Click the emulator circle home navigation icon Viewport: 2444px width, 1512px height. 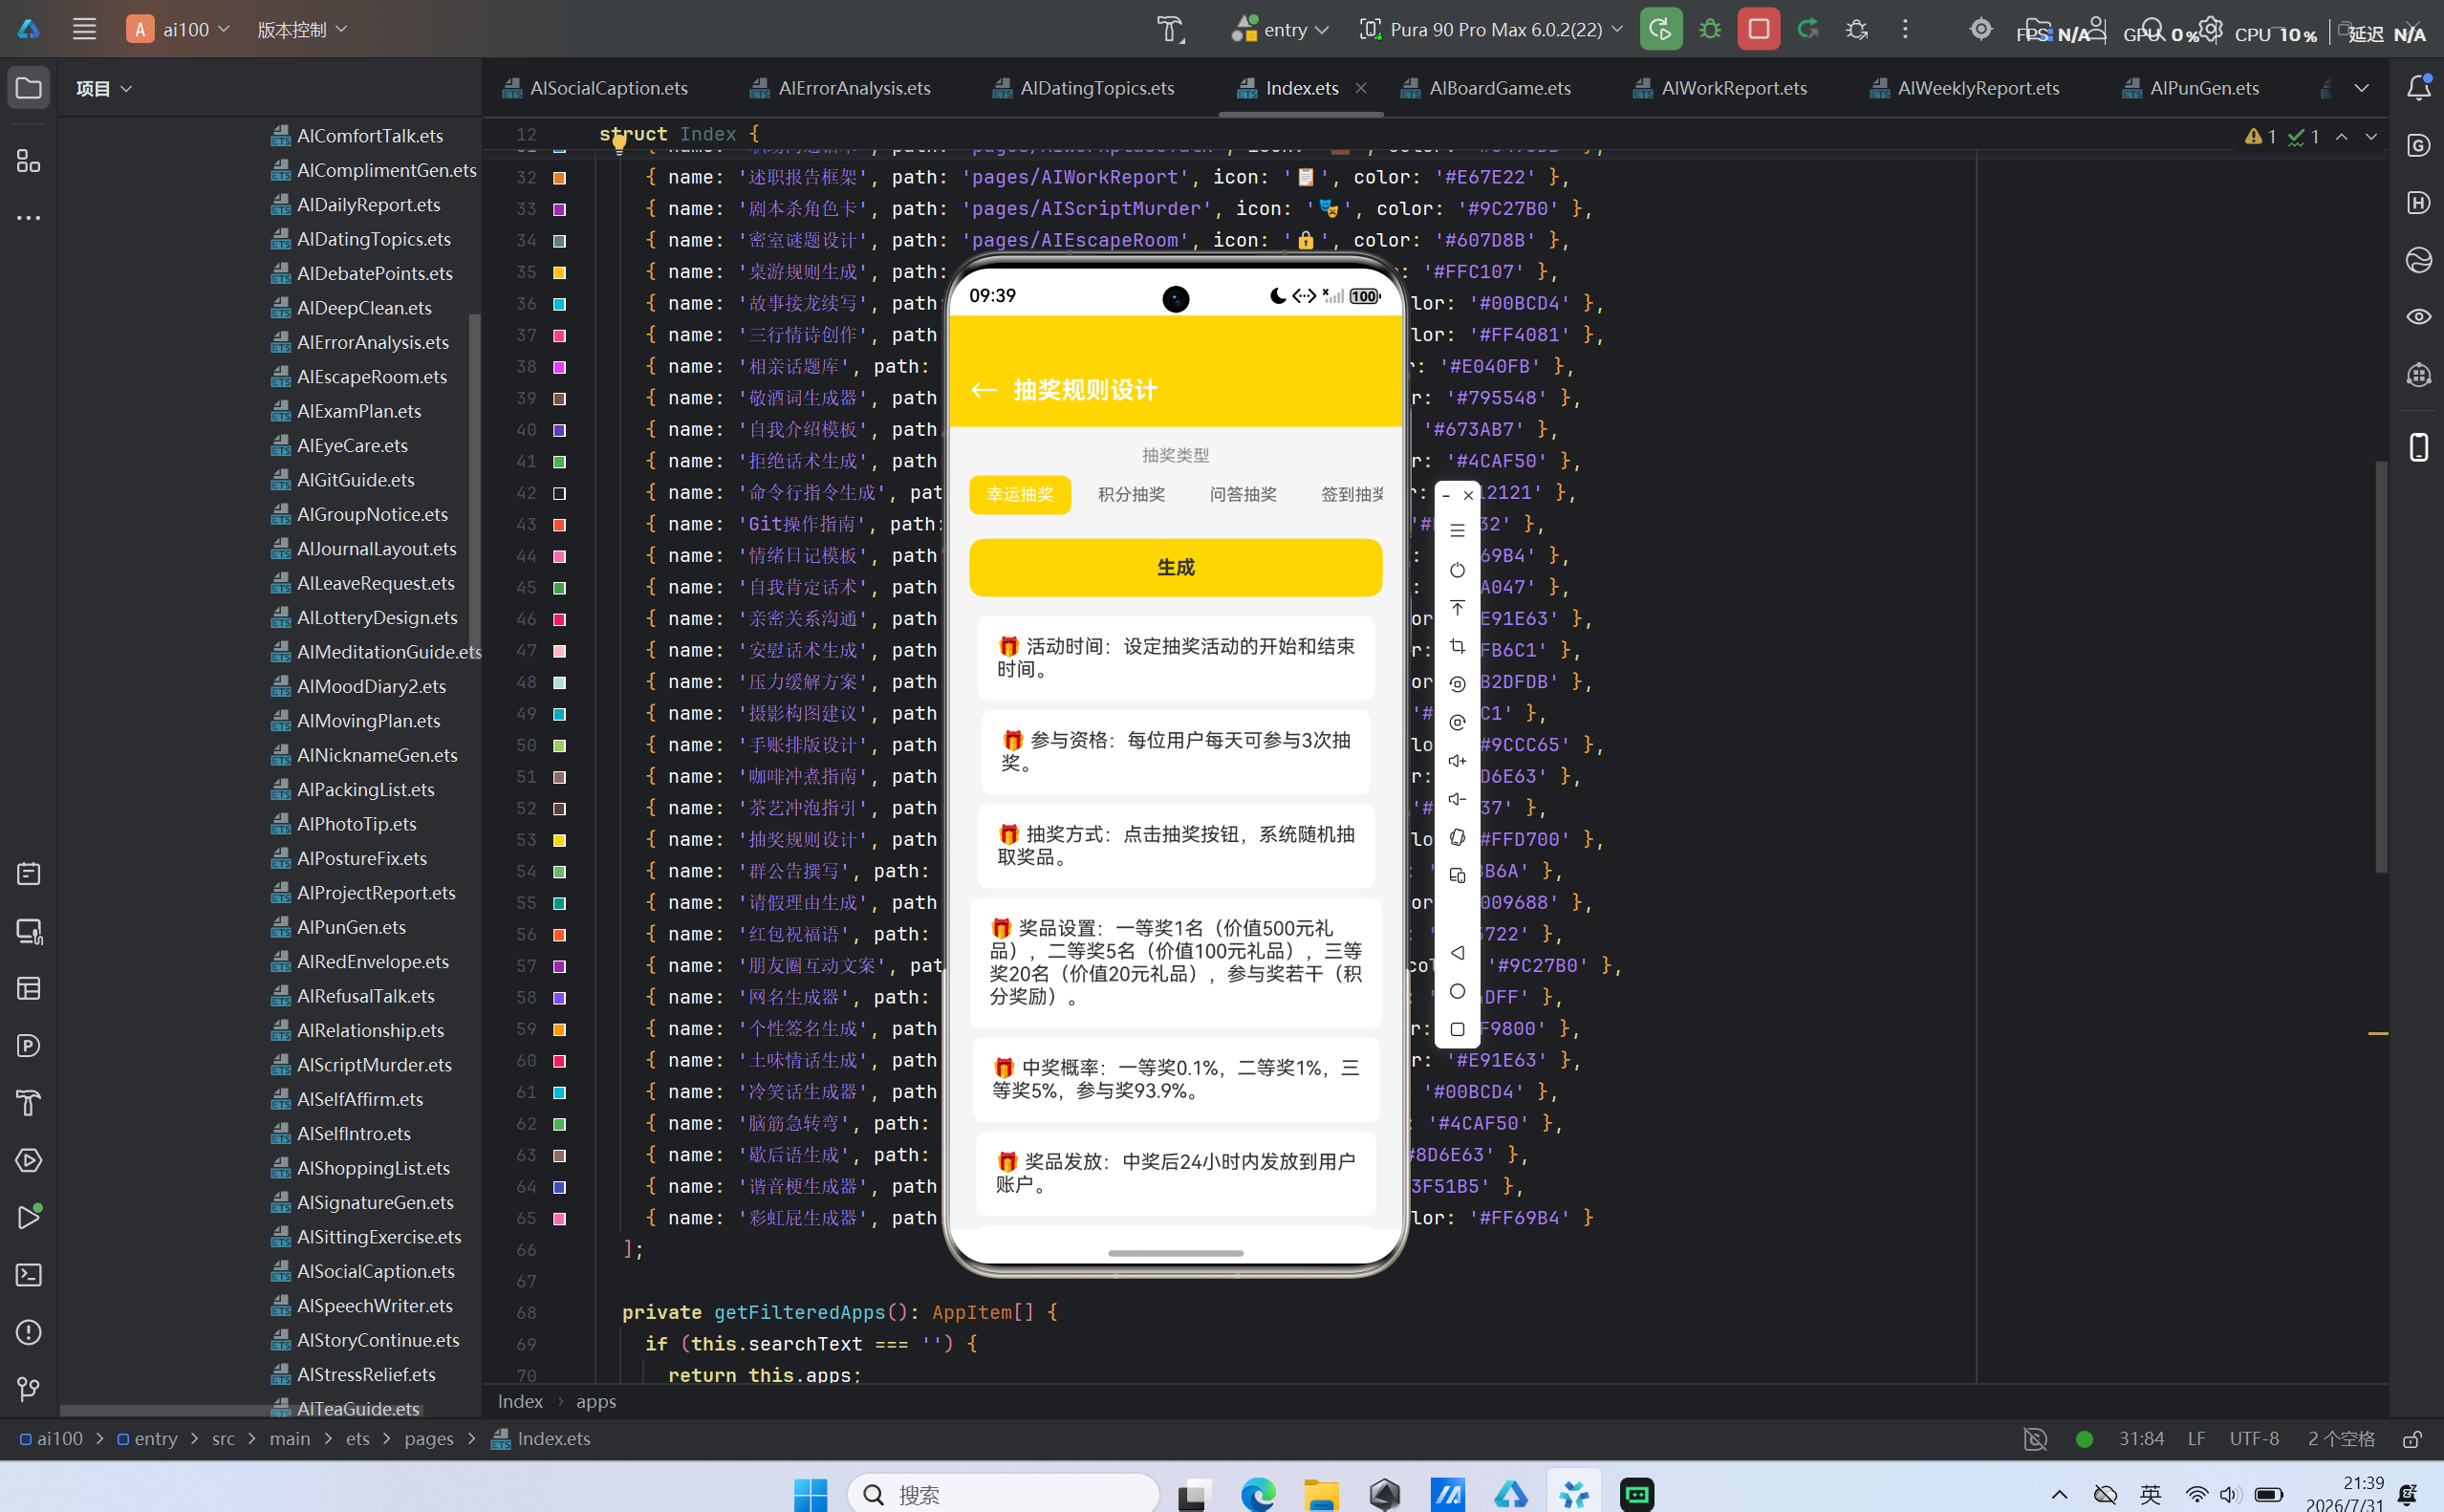pos(1457,991)
